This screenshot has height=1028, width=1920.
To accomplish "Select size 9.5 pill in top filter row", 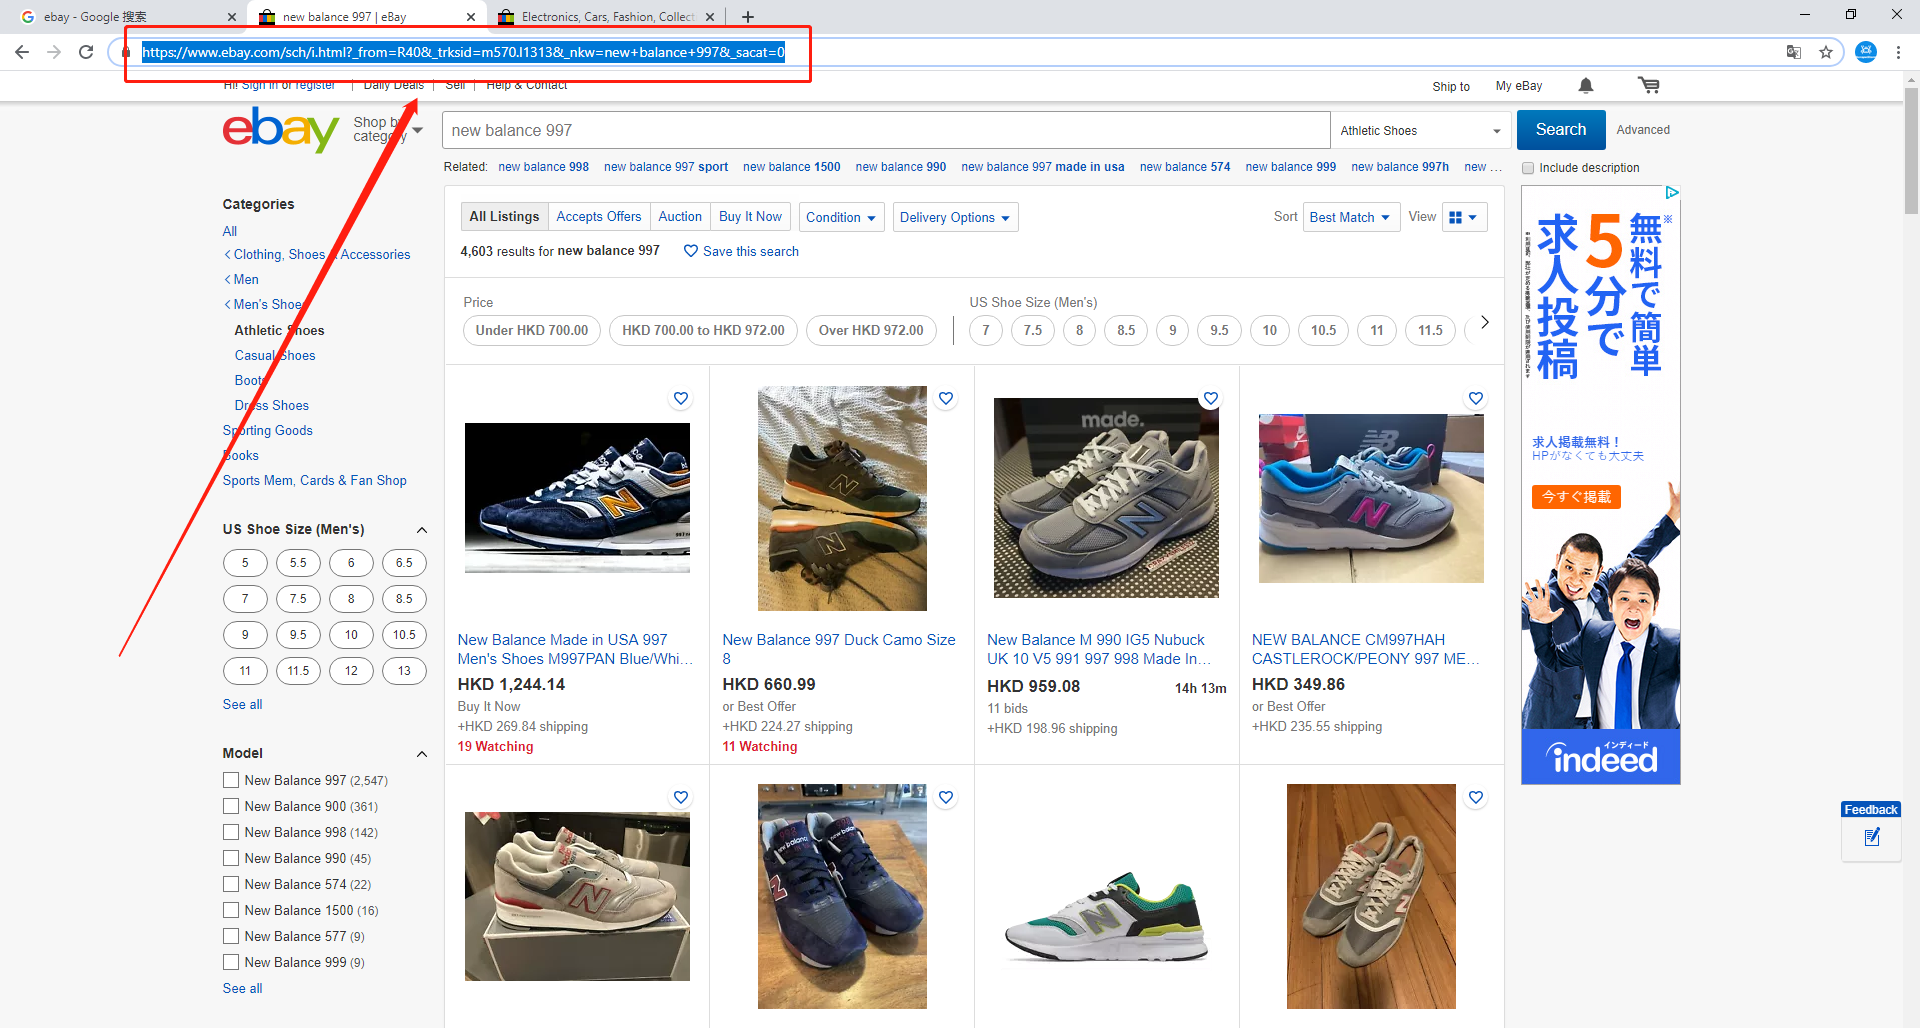I will [1219, 330].
